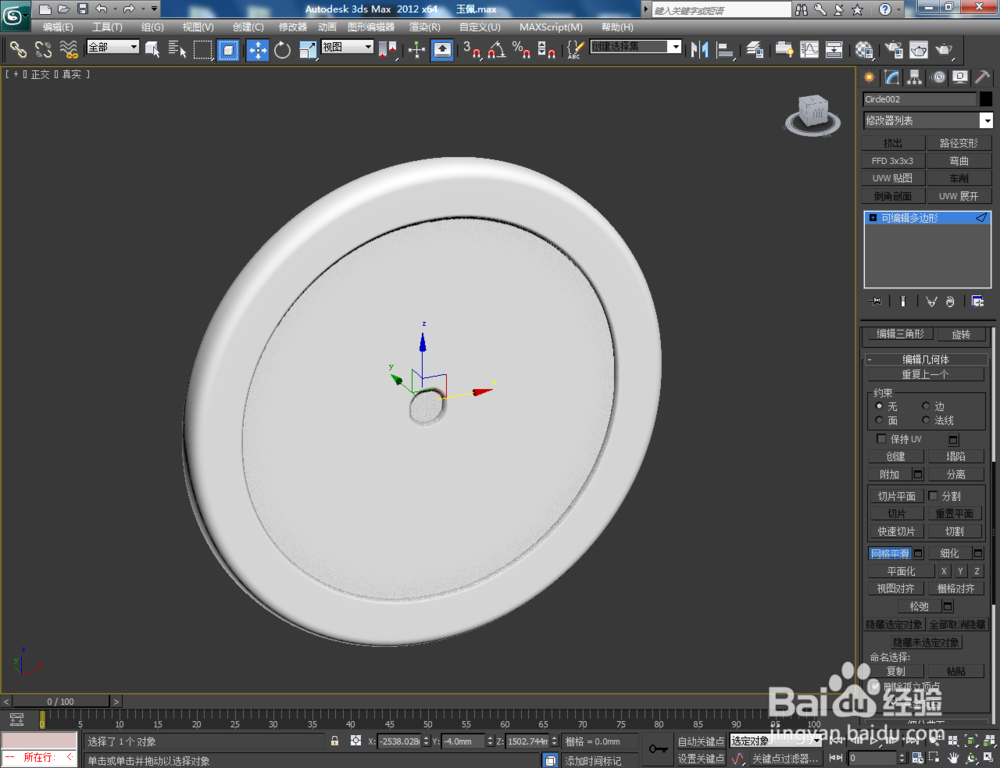Open the 视图 reference coordinate dropdown
This screenshot has width=1000, height=768.
pyautogui.click(x=348, y=47)
